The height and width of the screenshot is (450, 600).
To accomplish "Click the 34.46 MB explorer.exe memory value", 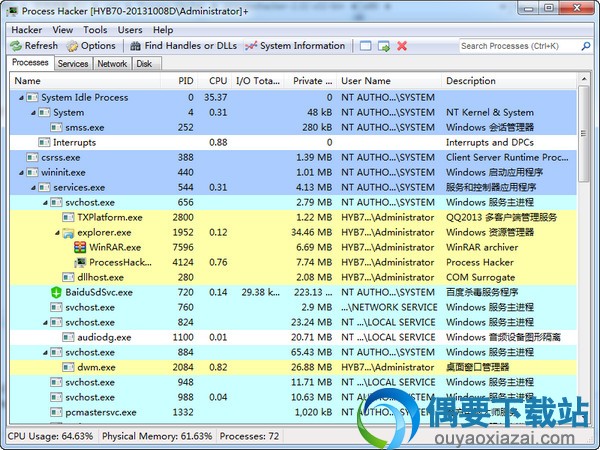I will (x=311, y=232).
